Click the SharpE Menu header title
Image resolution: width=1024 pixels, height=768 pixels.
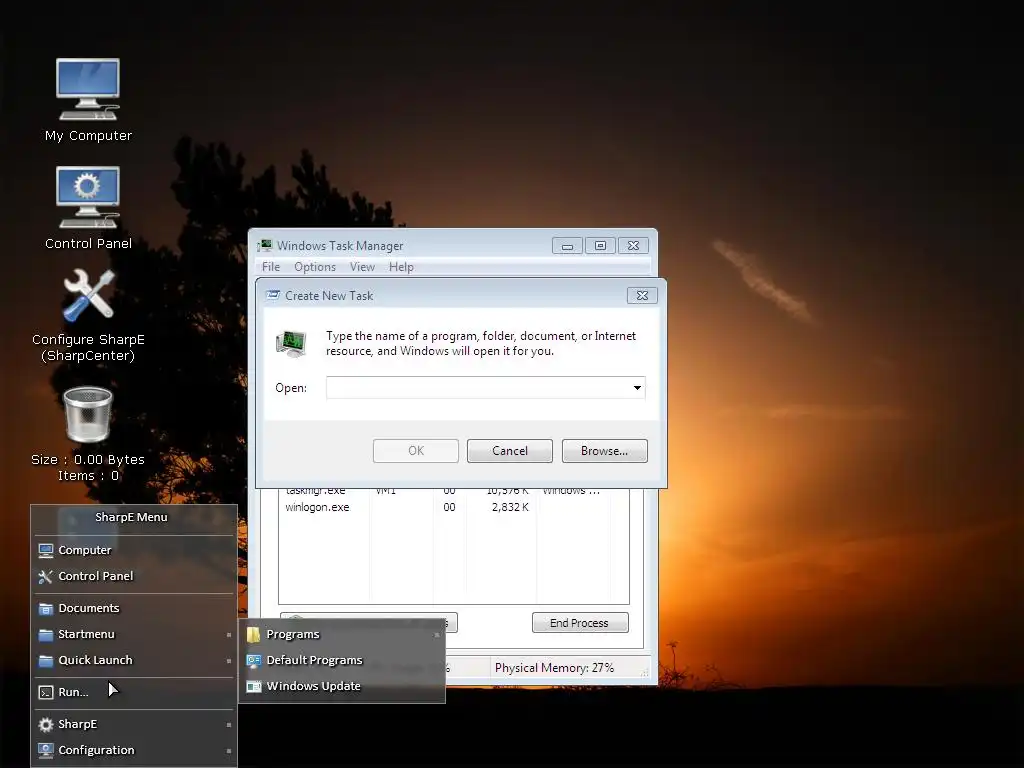tap(131, 517)
